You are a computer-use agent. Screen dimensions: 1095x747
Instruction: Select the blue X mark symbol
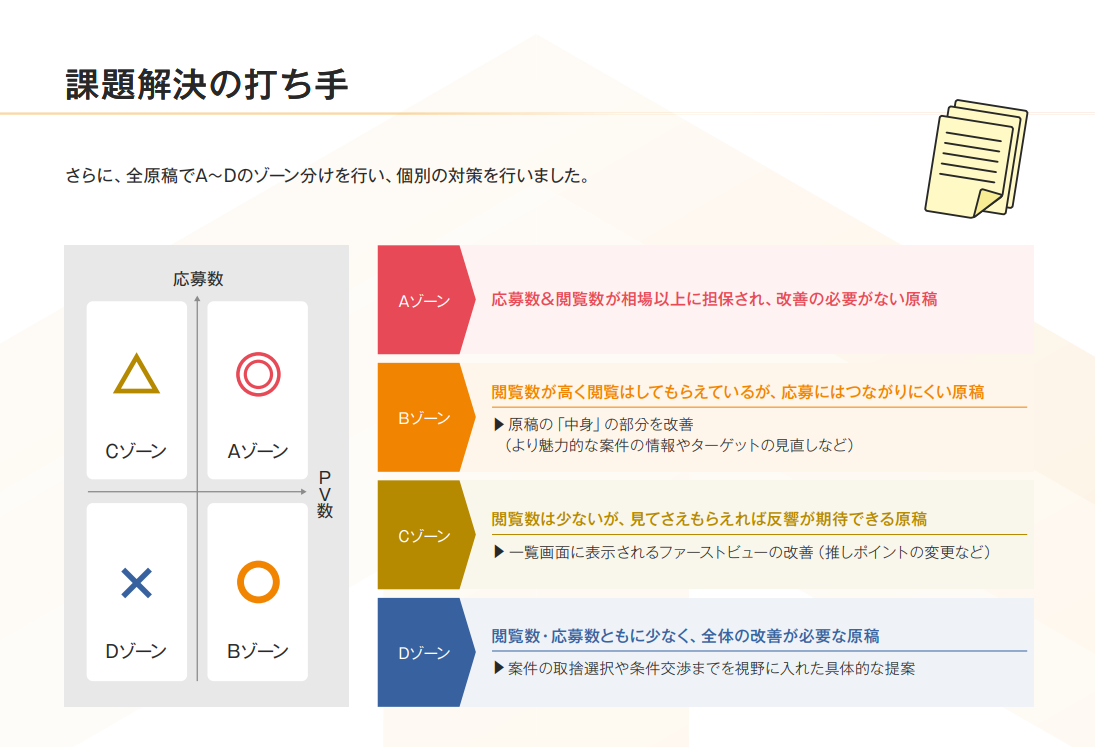(136, 583)
